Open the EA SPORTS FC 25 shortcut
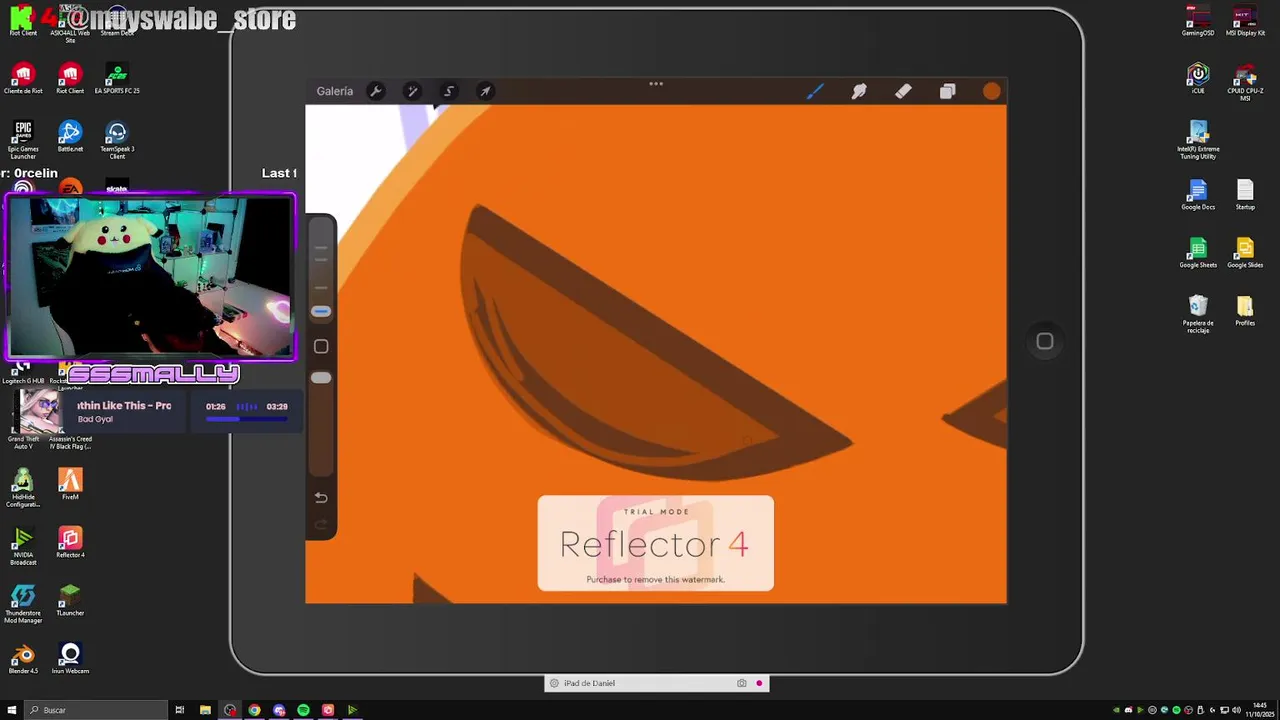Screen dimensions: 1280x720 coord(117,80)
